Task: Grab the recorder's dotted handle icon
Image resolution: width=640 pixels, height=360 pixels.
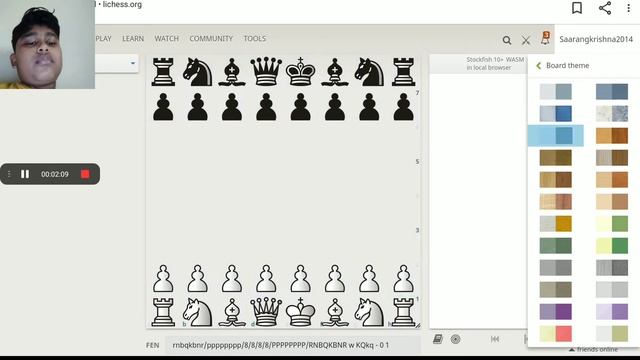Action: point(9,174)
